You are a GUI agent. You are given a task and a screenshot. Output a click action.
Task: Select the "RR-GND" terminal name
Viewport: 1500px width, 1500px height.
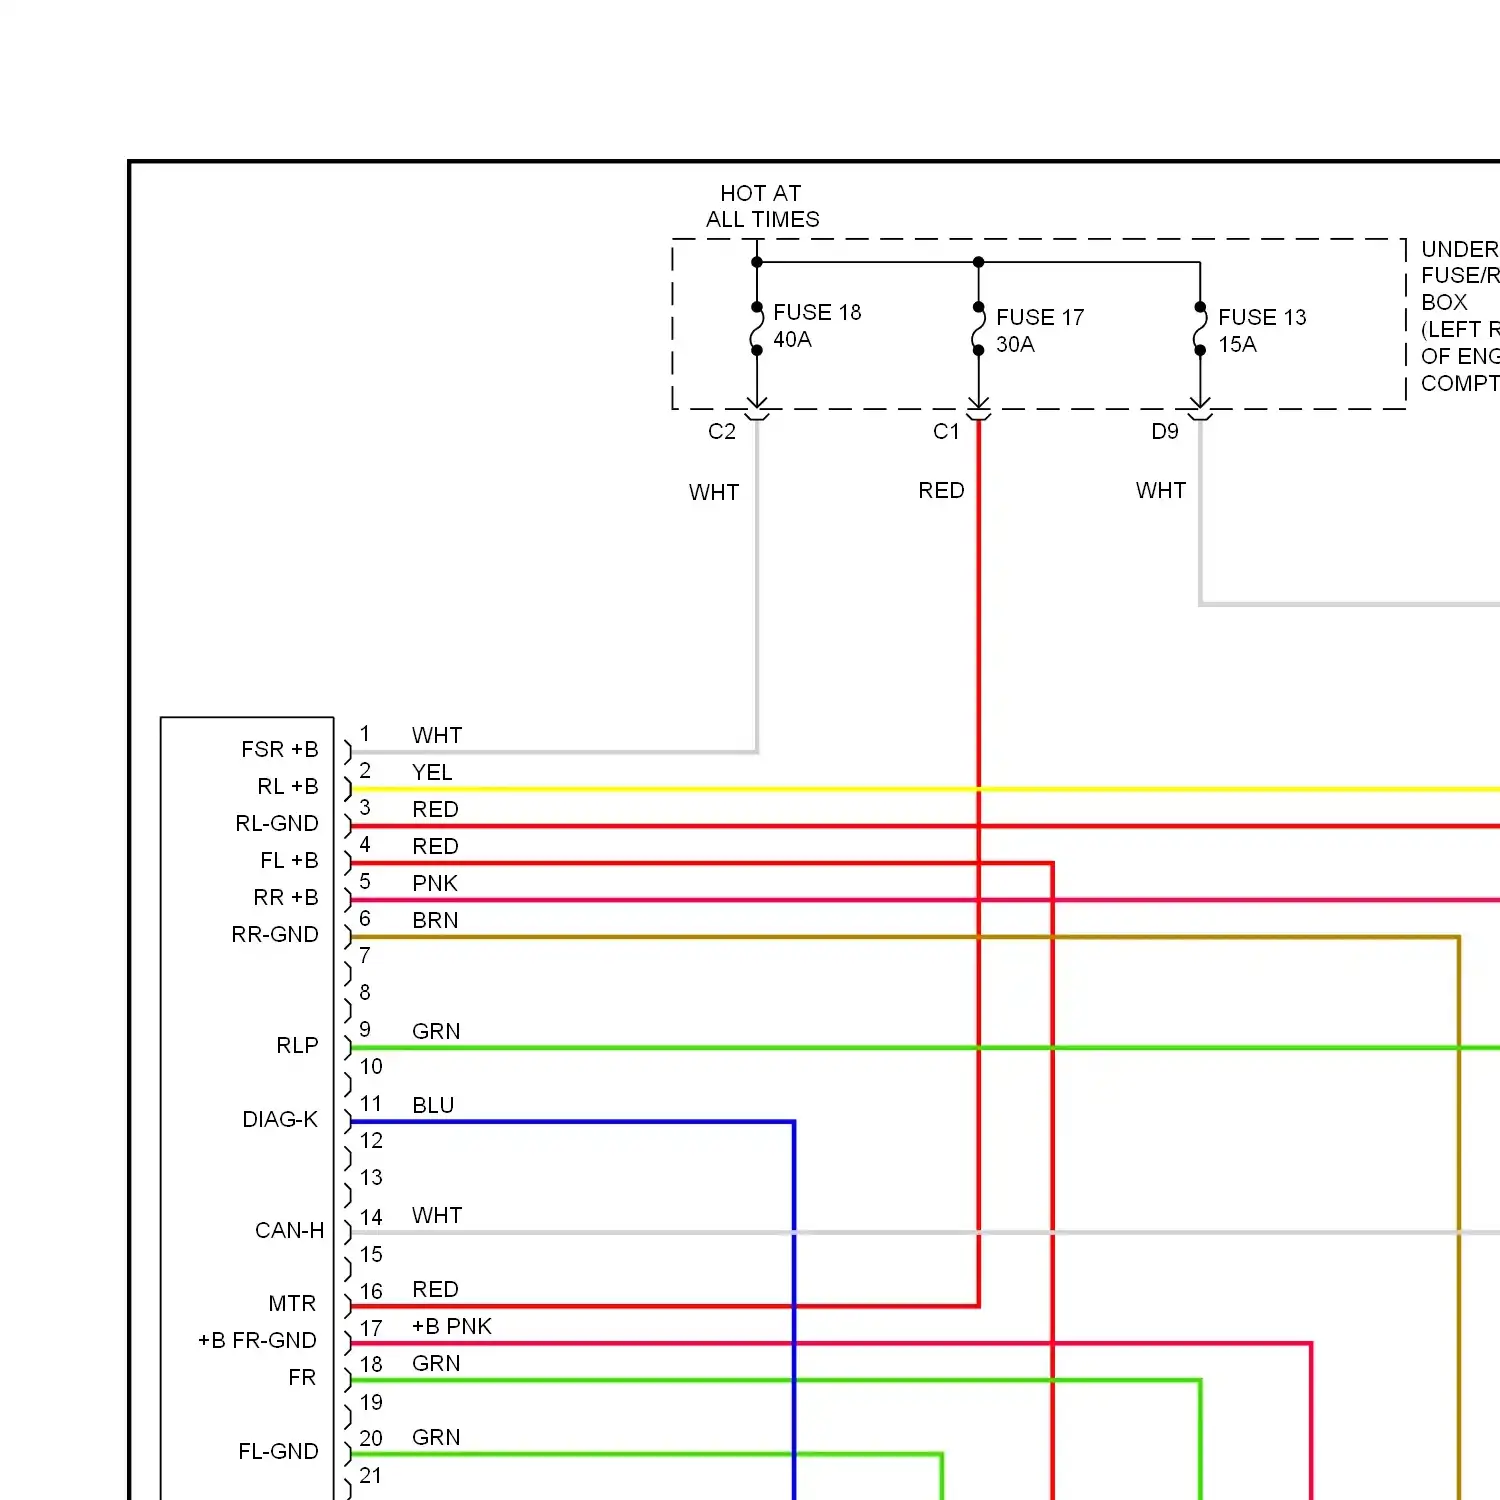pyautogui.click(x=275, y=934)
